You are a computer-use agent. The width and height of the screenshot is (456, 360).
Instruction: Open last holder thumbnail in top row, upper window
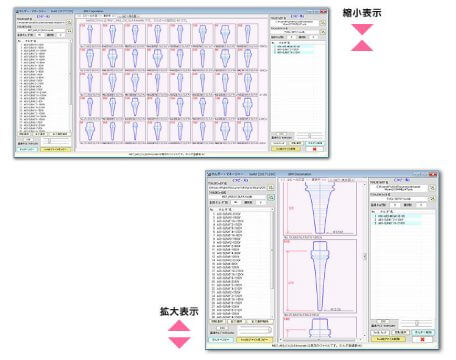coord(247,34)
